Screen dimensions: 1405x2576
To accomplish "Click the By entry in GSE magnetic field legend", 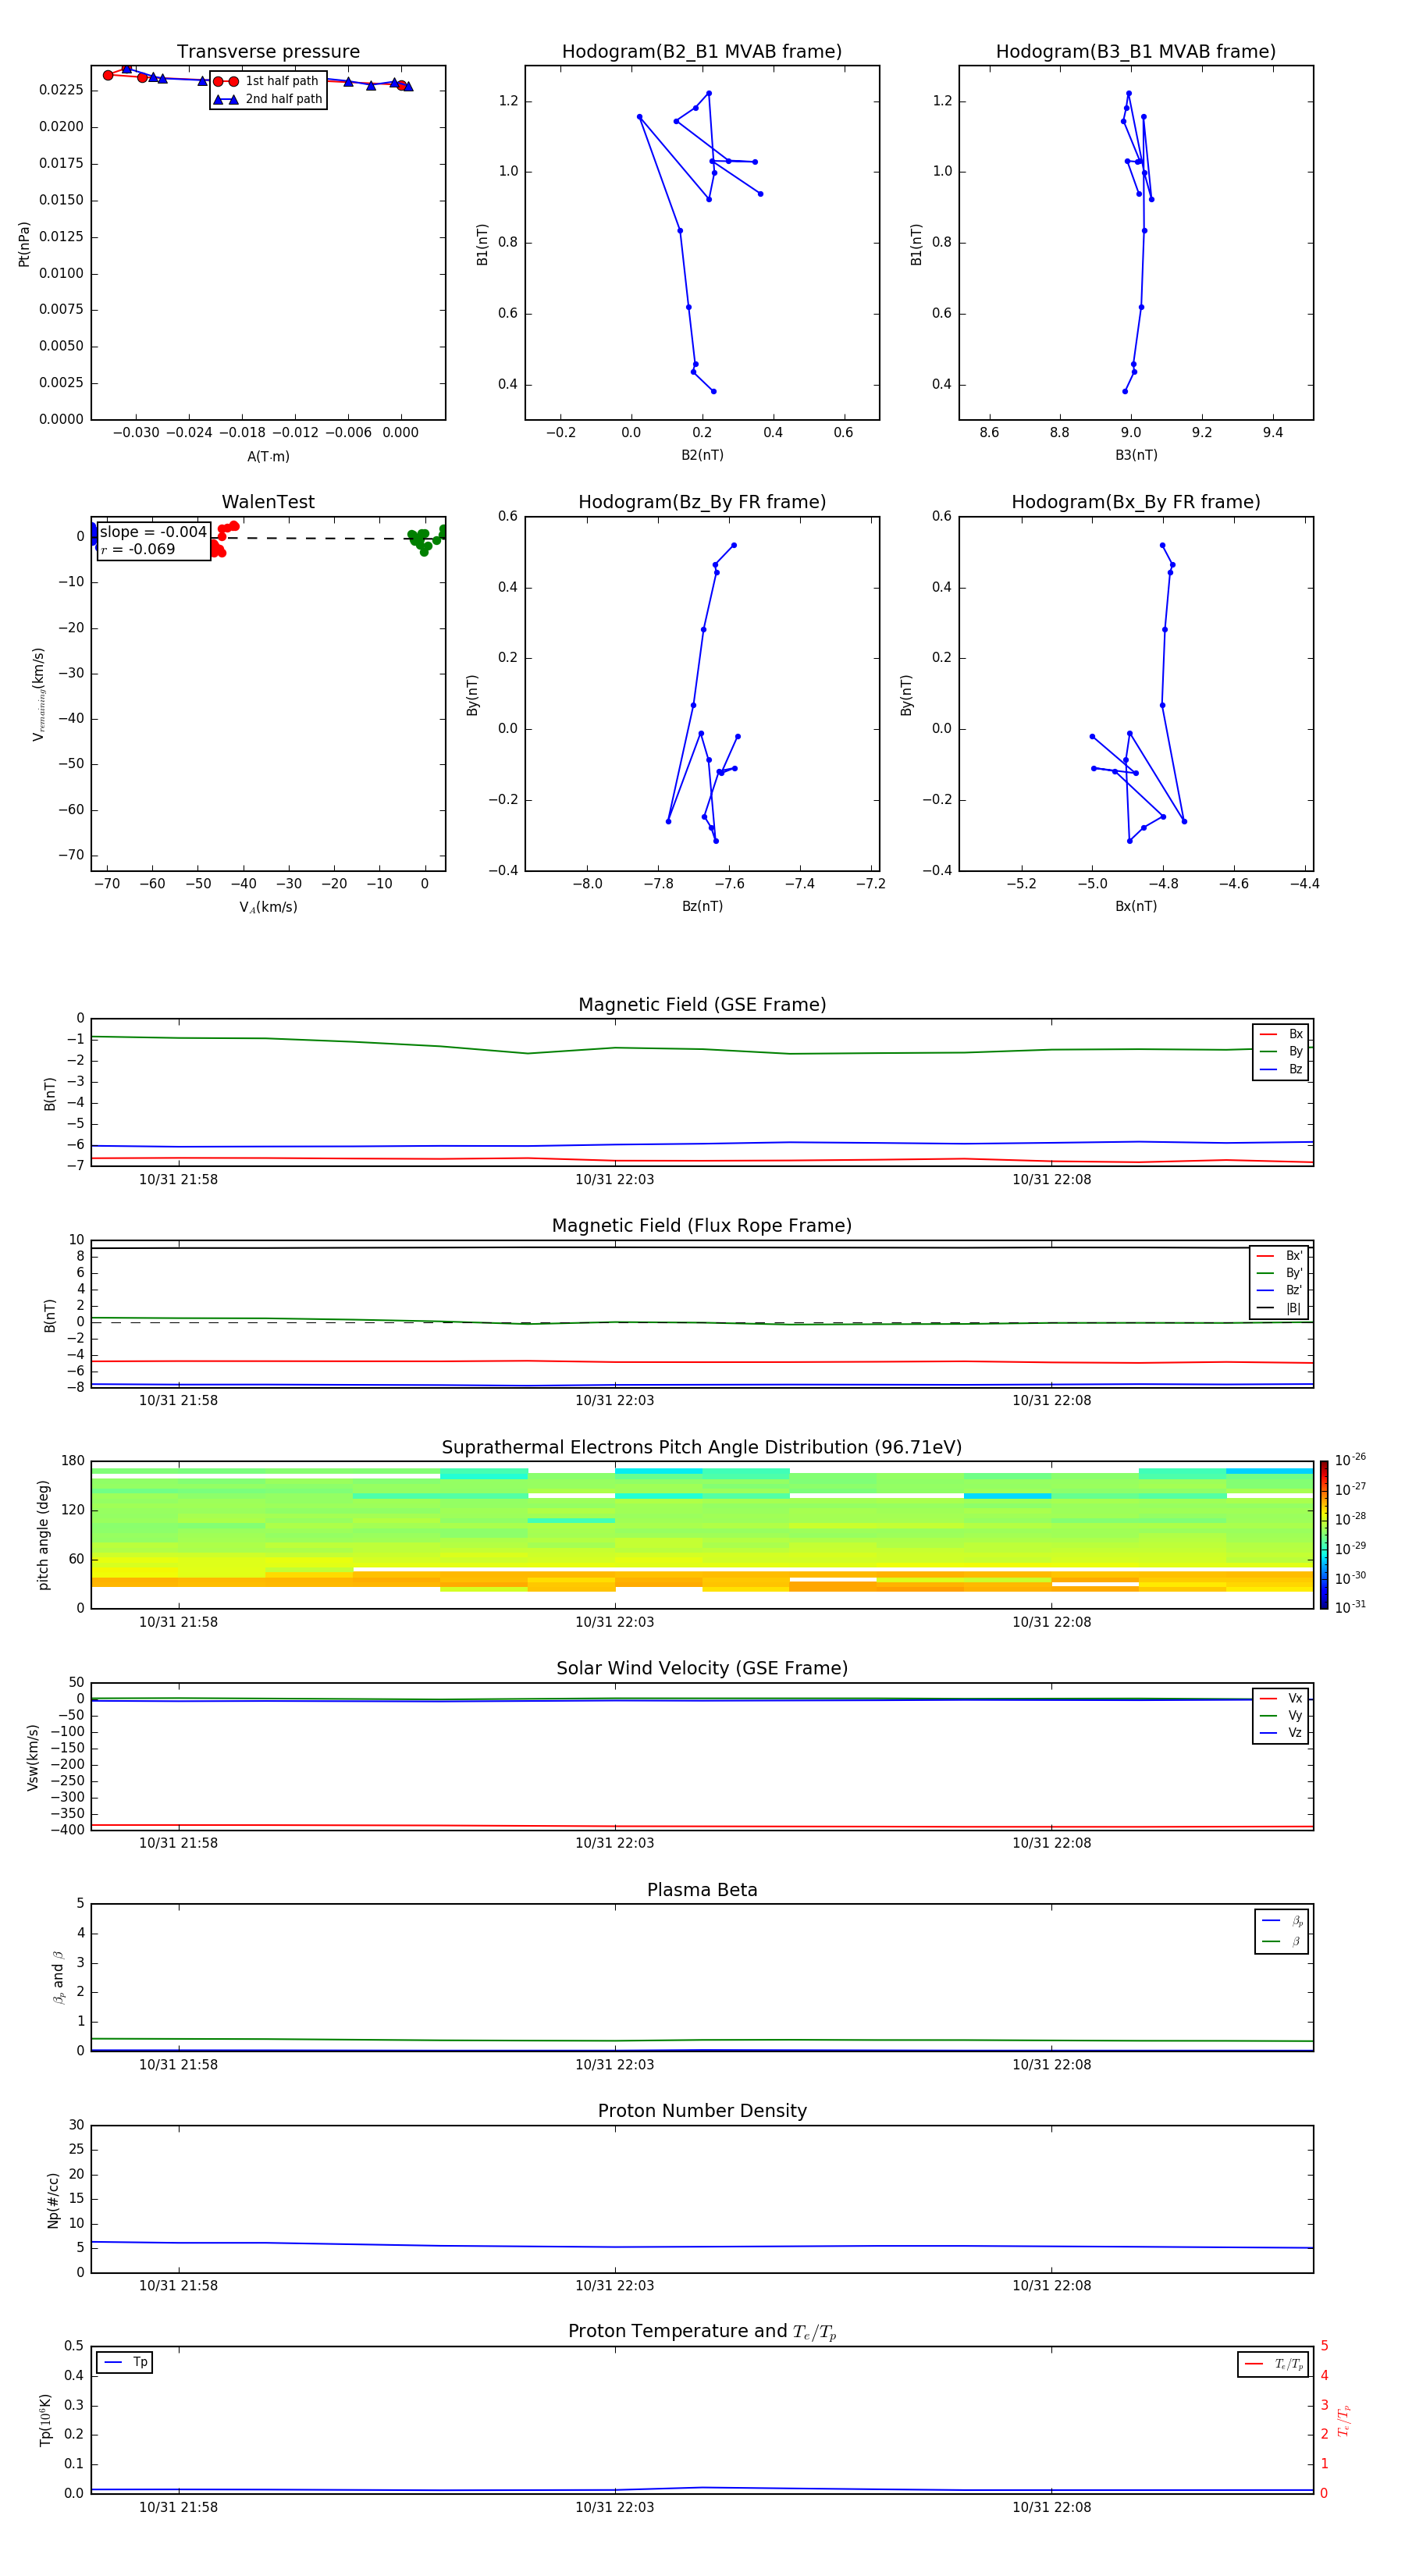I will (x=1281, y=1051).
